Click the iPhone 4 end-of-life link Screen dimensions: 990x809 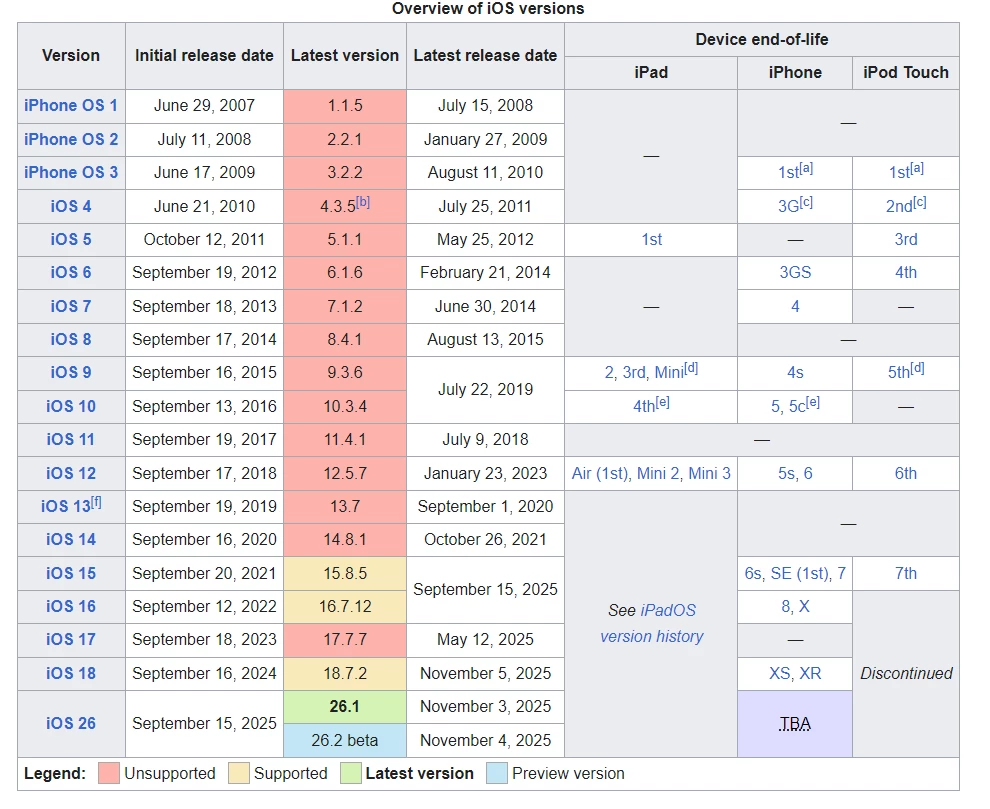[795, 306]
